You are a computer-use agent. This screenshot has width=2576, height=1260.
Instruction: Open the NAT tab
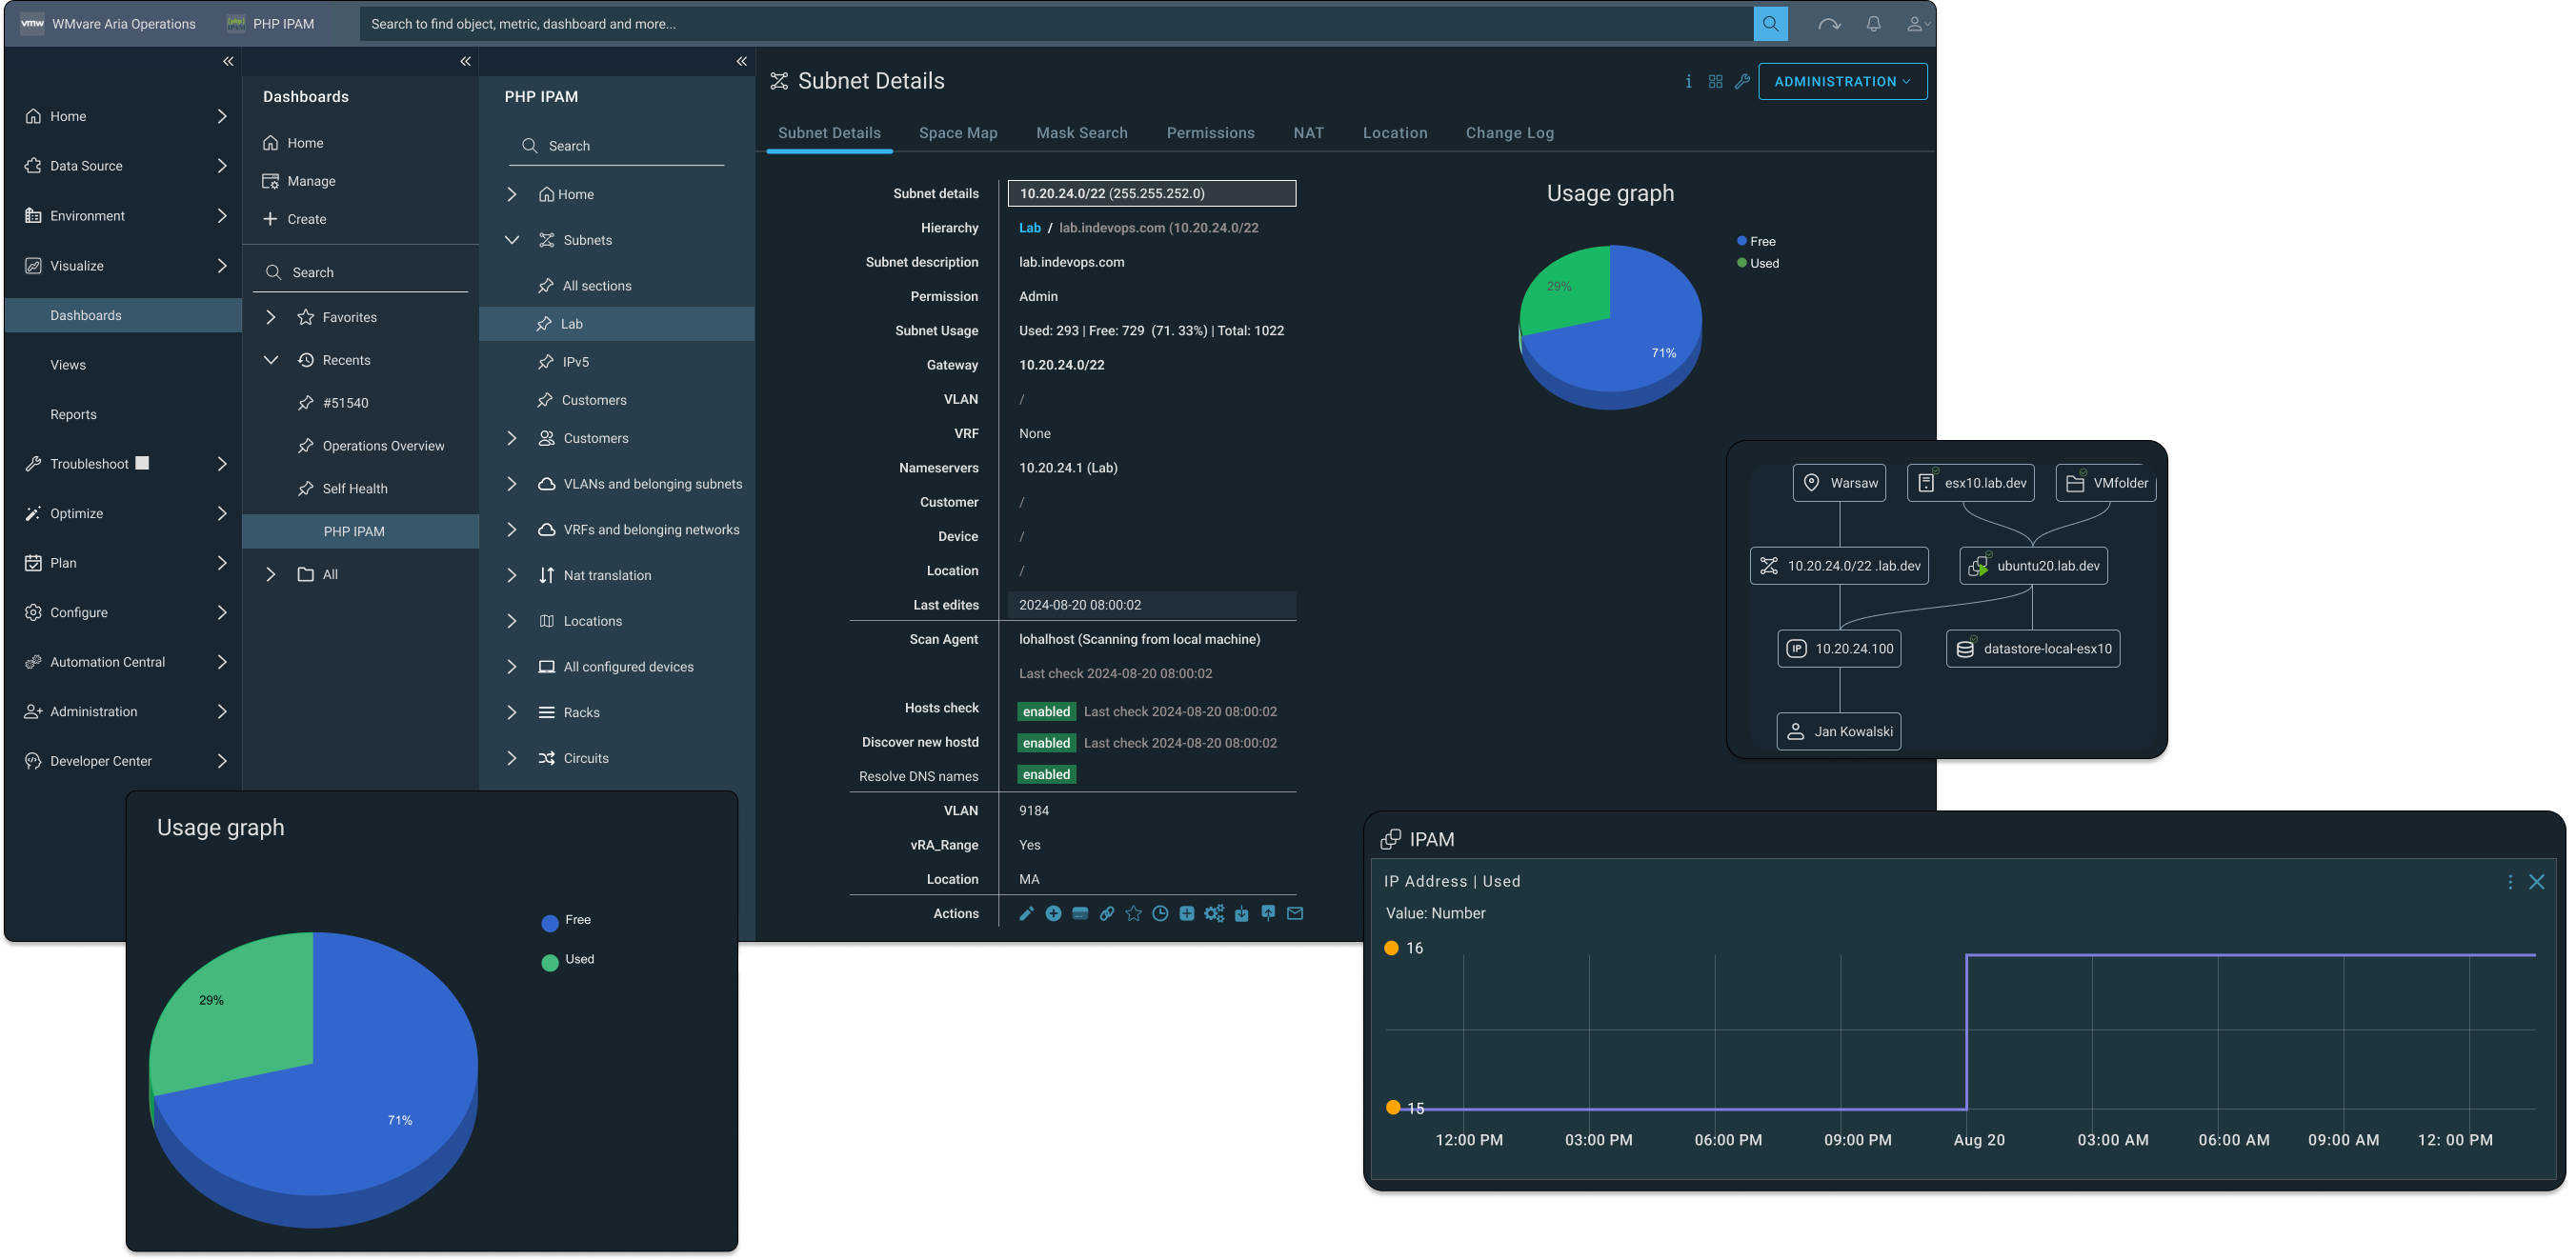(x=1308, y=133)
